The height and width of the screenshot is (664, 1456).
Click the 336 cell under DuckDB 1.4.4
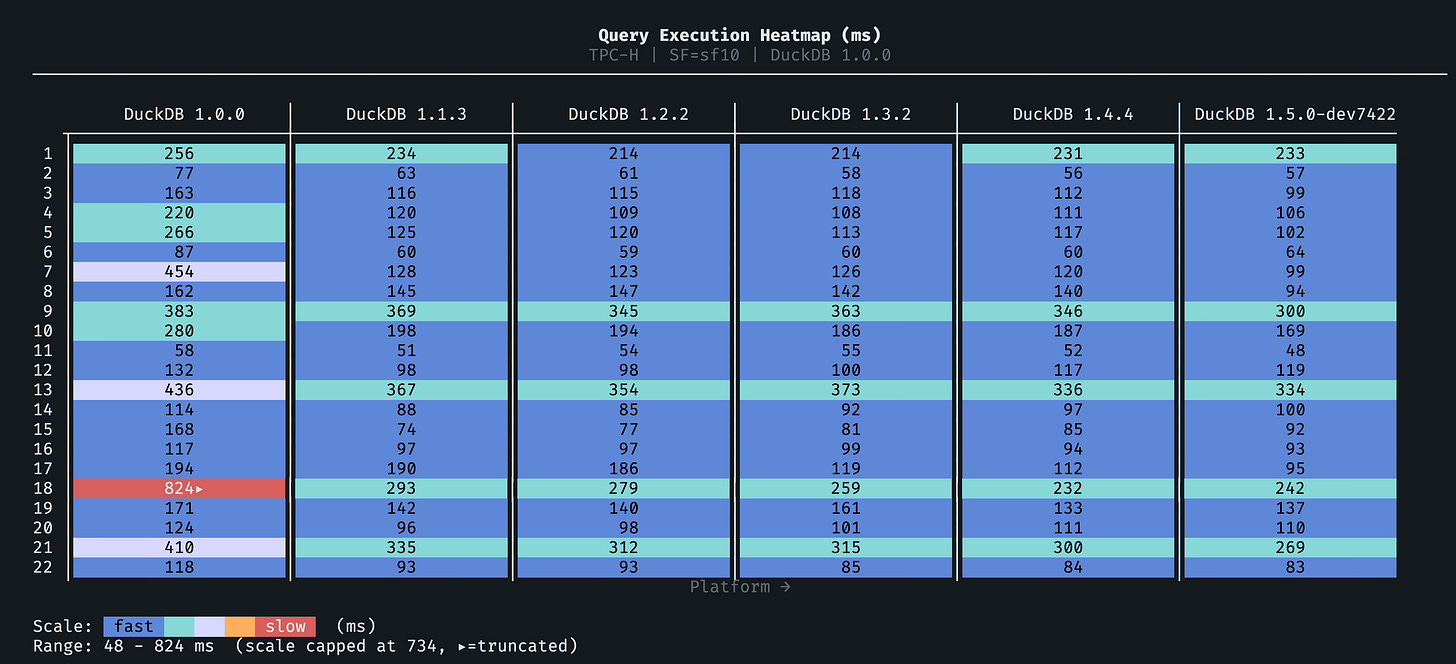[1068, 390]
